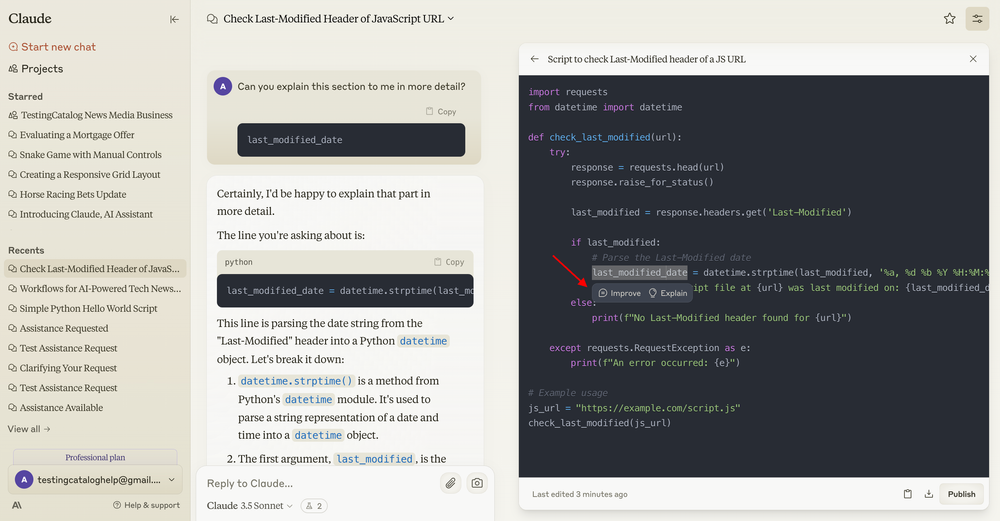
Task: Expand the Claude 3.5 Sonnet model selector
Action: 250,506
